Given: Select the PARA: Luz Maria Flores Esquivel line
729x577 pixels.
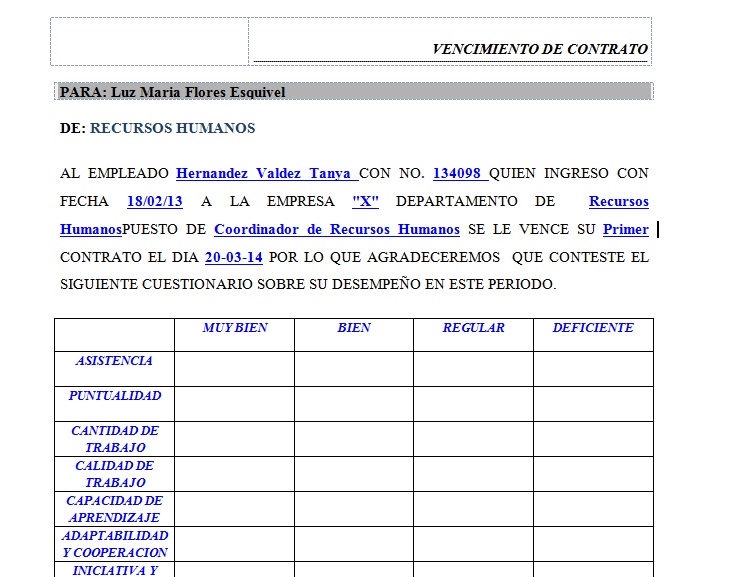Looking at the screenshot, I should [354, 92].
